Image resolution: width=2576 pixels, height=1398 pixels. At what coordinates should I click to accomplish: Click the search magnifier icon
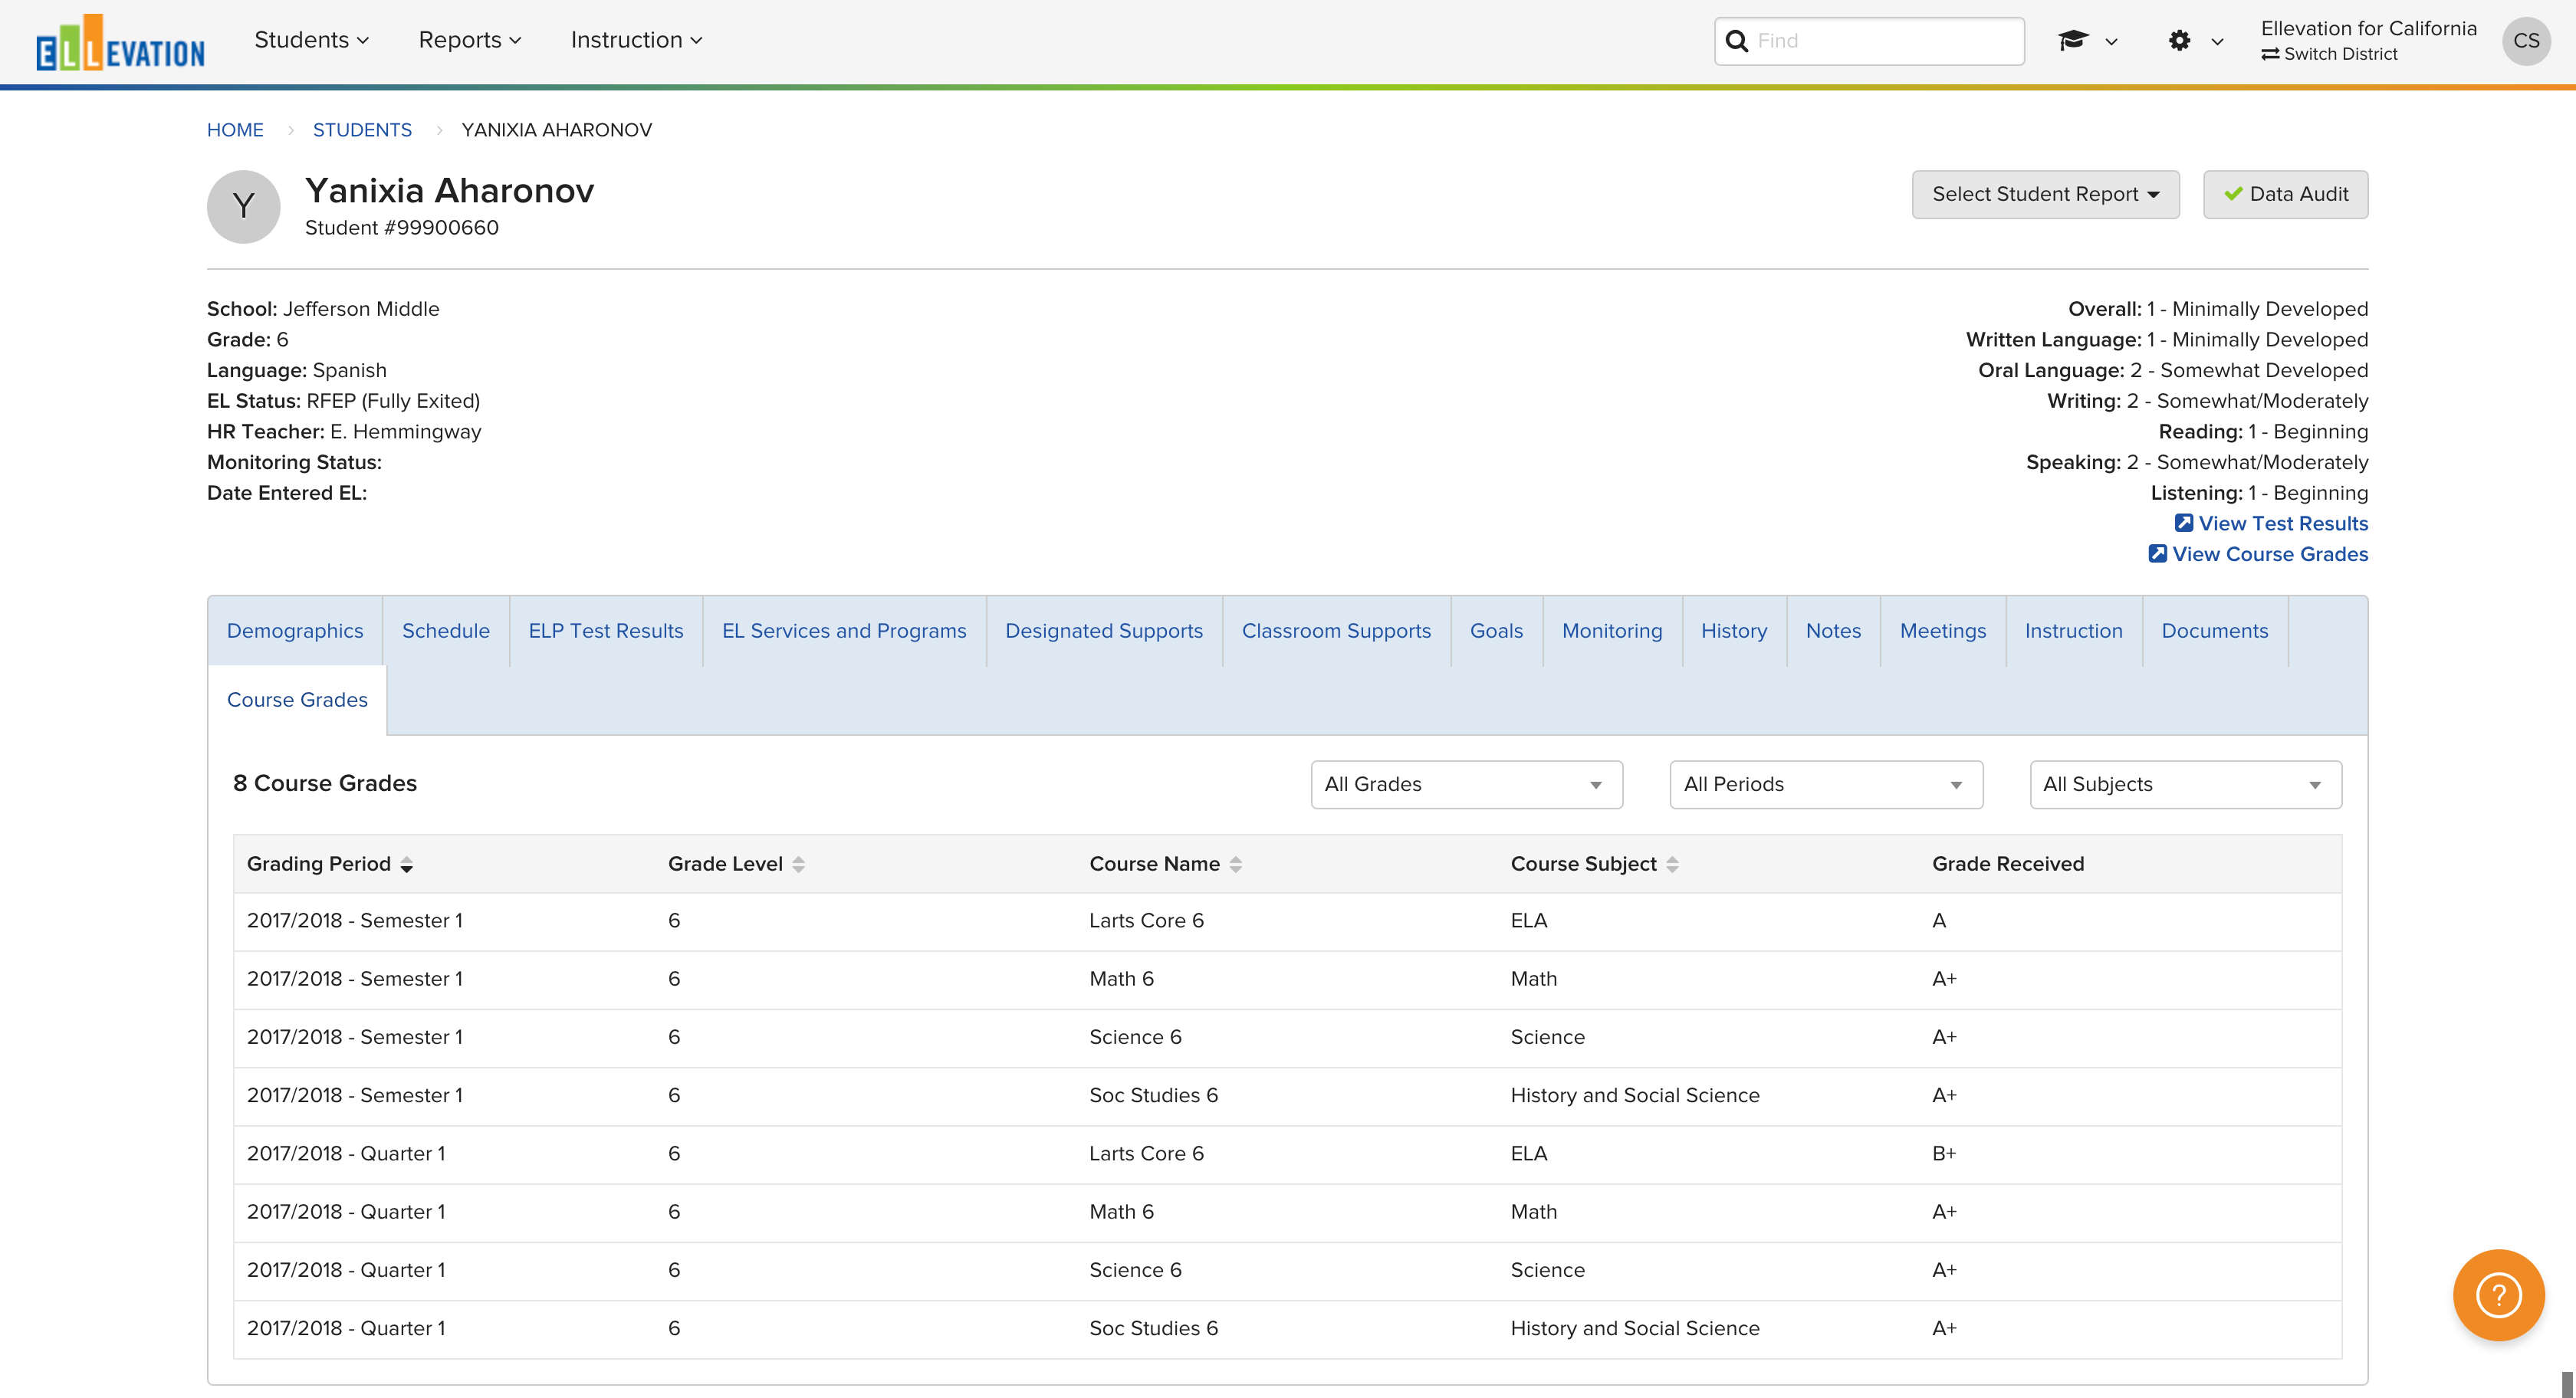1737,41
